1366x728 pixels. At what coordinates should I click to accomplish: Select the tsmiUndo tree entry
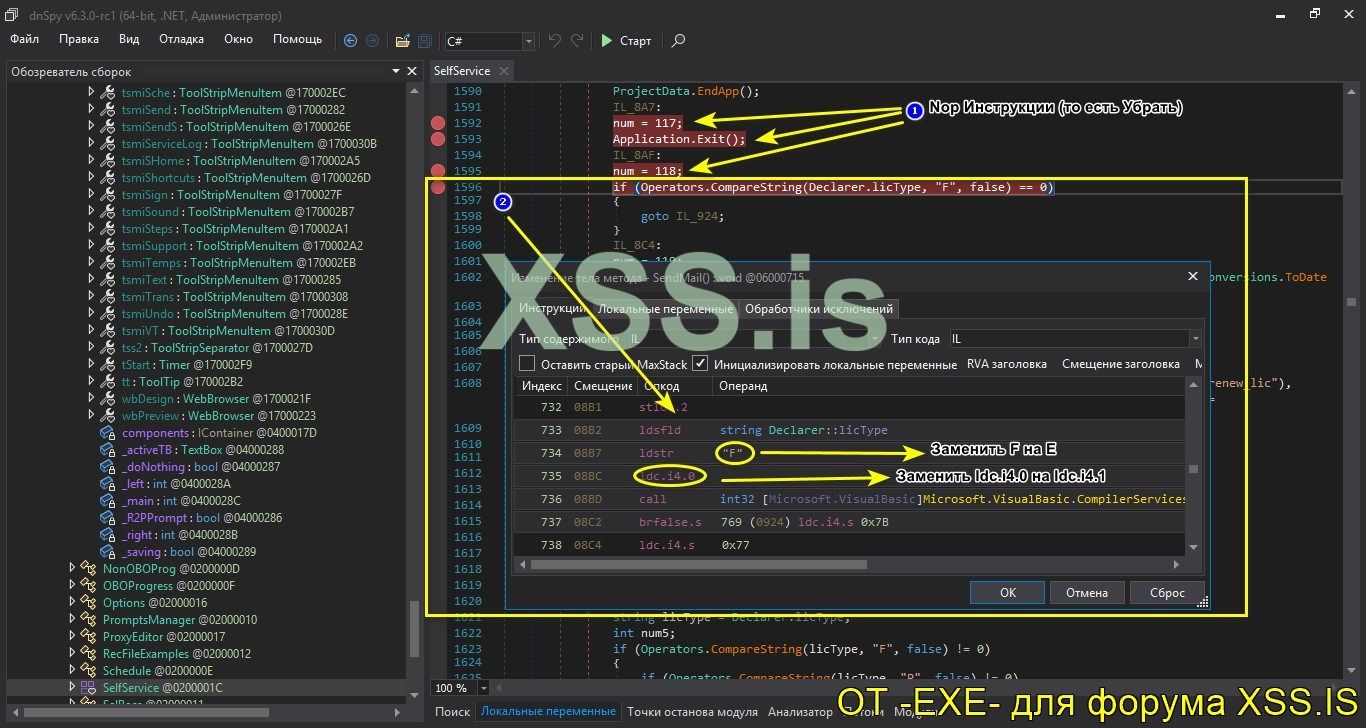[235, 314]
